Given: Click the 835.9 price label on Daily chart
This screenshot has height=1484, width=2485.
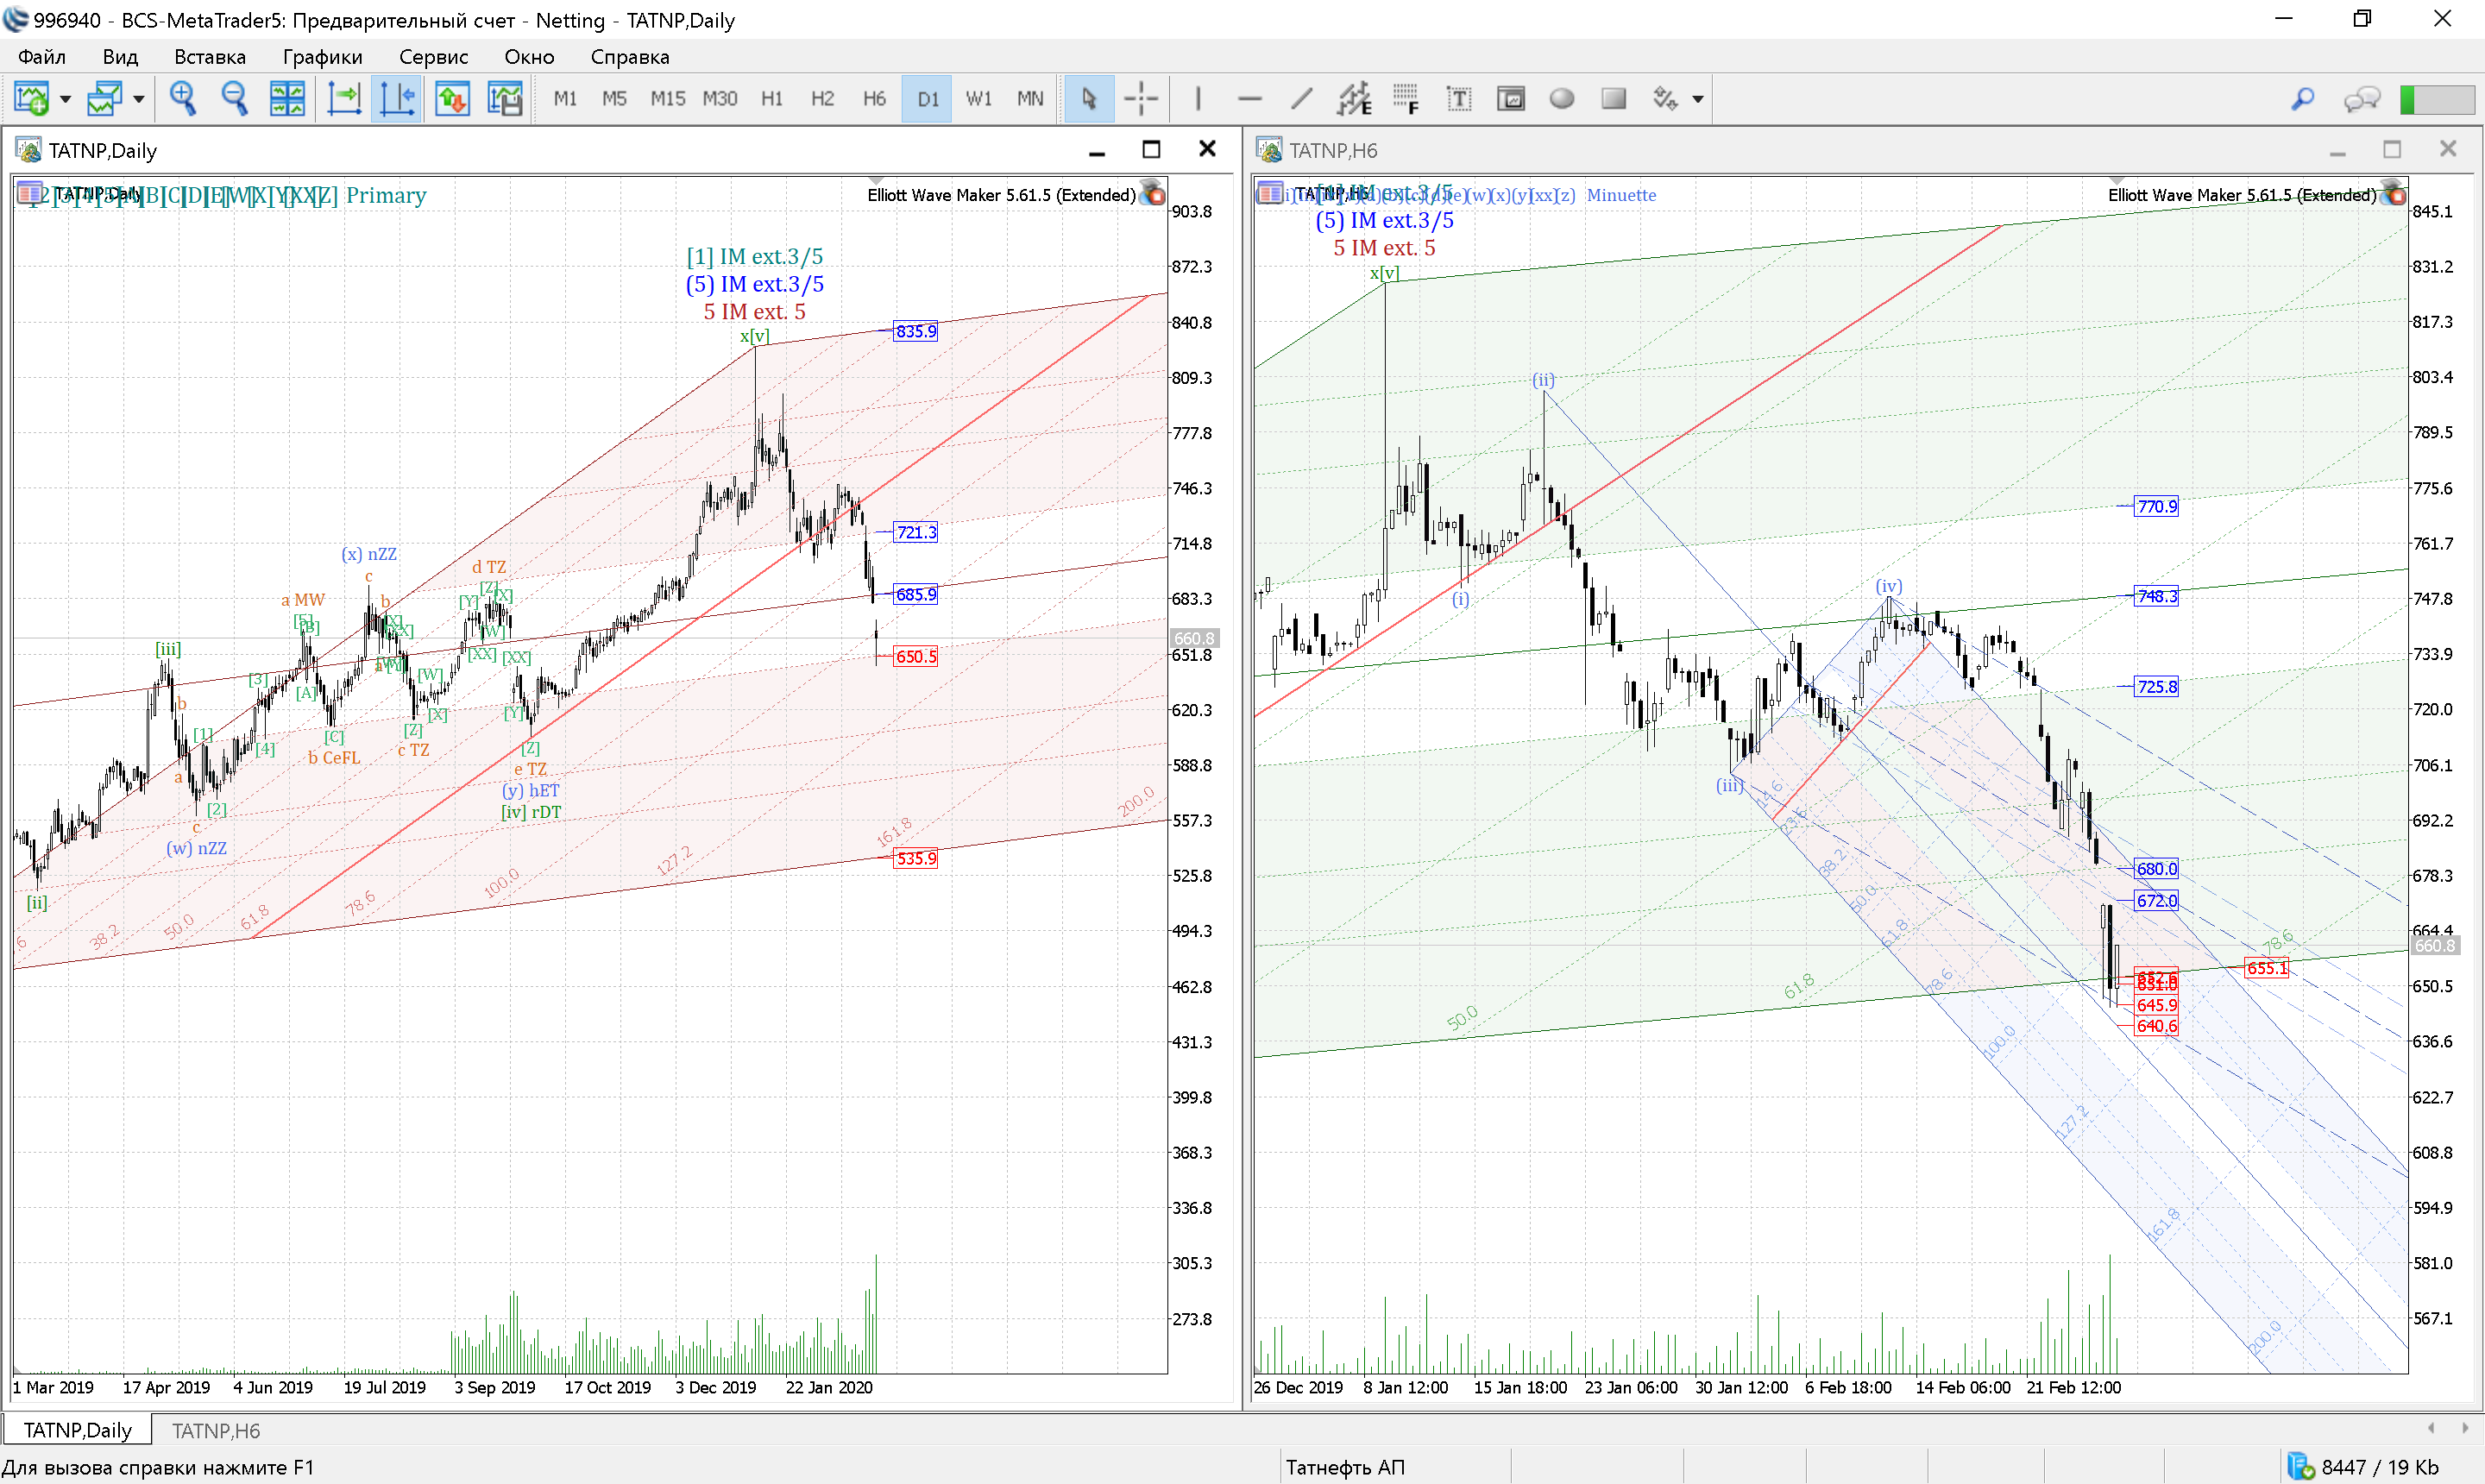Looking at the screenshot, I should point(915,331).
